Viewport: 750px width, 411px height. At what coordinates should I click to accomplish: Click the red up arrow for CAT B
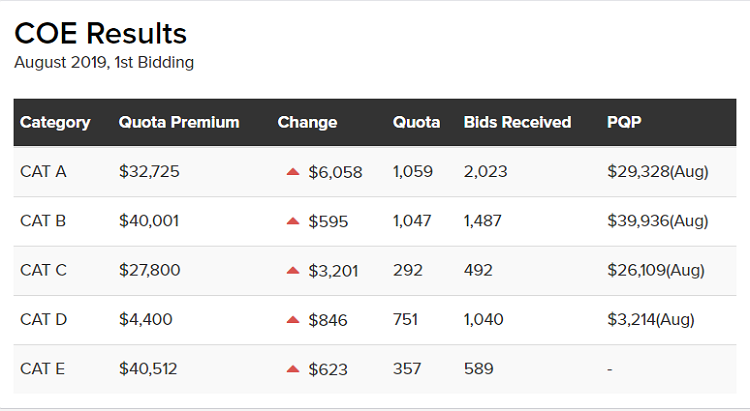pyautogui.click(x=293, y=221)
